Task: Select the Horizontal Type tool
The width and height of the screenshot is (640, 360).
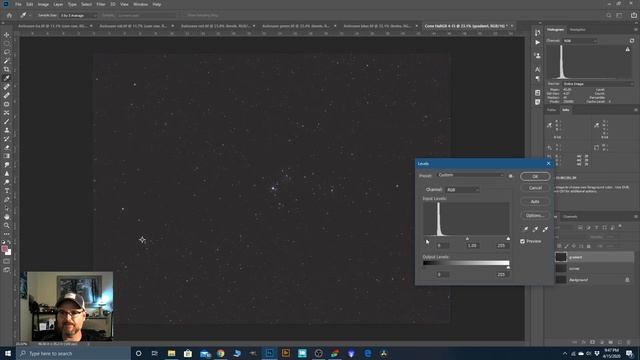Action: point(7,191)
